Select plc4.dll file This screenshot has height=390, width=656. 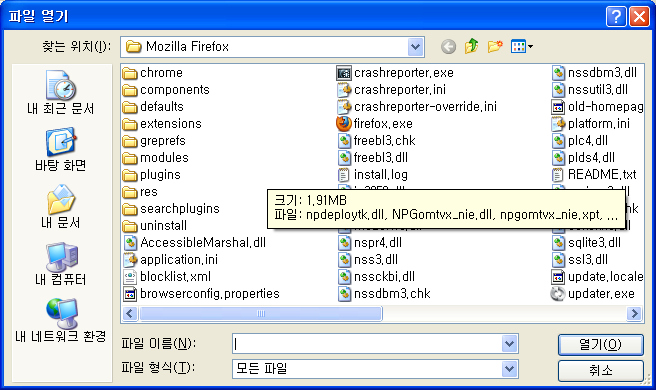[579, 141]
